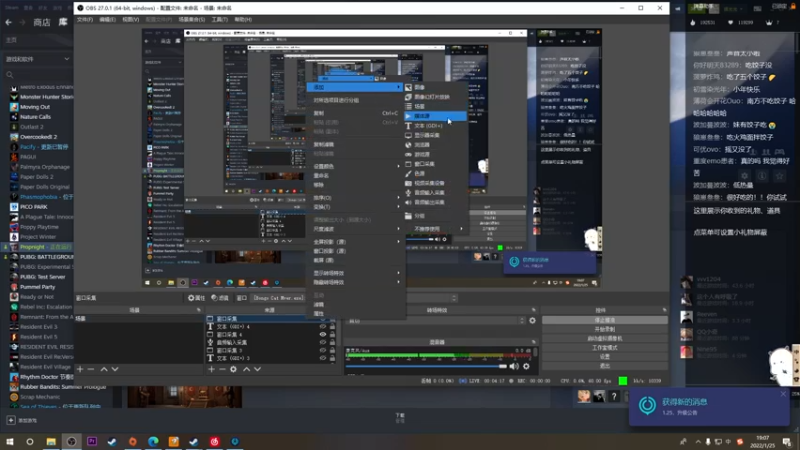Open the 文件(F) menu in OBS

(85, 19)
